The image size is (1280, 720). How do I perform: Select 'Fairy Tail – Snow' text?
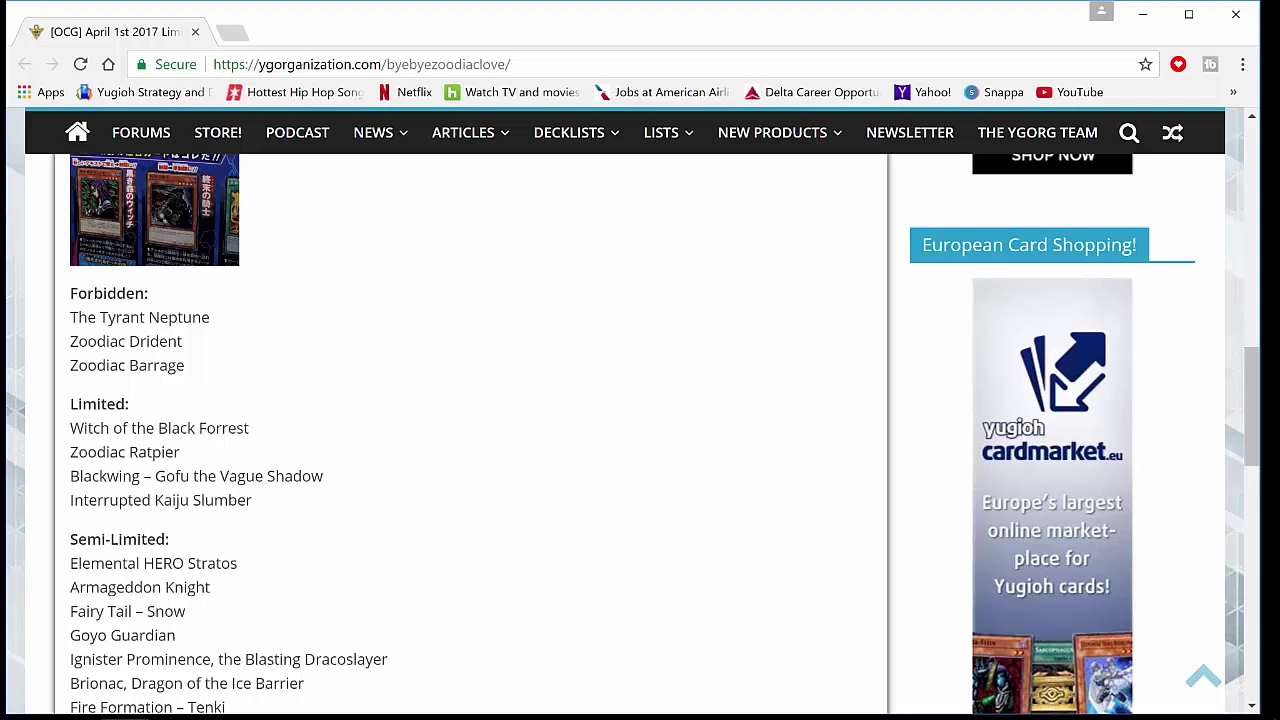pyautogui.click(x=127, y=611)
